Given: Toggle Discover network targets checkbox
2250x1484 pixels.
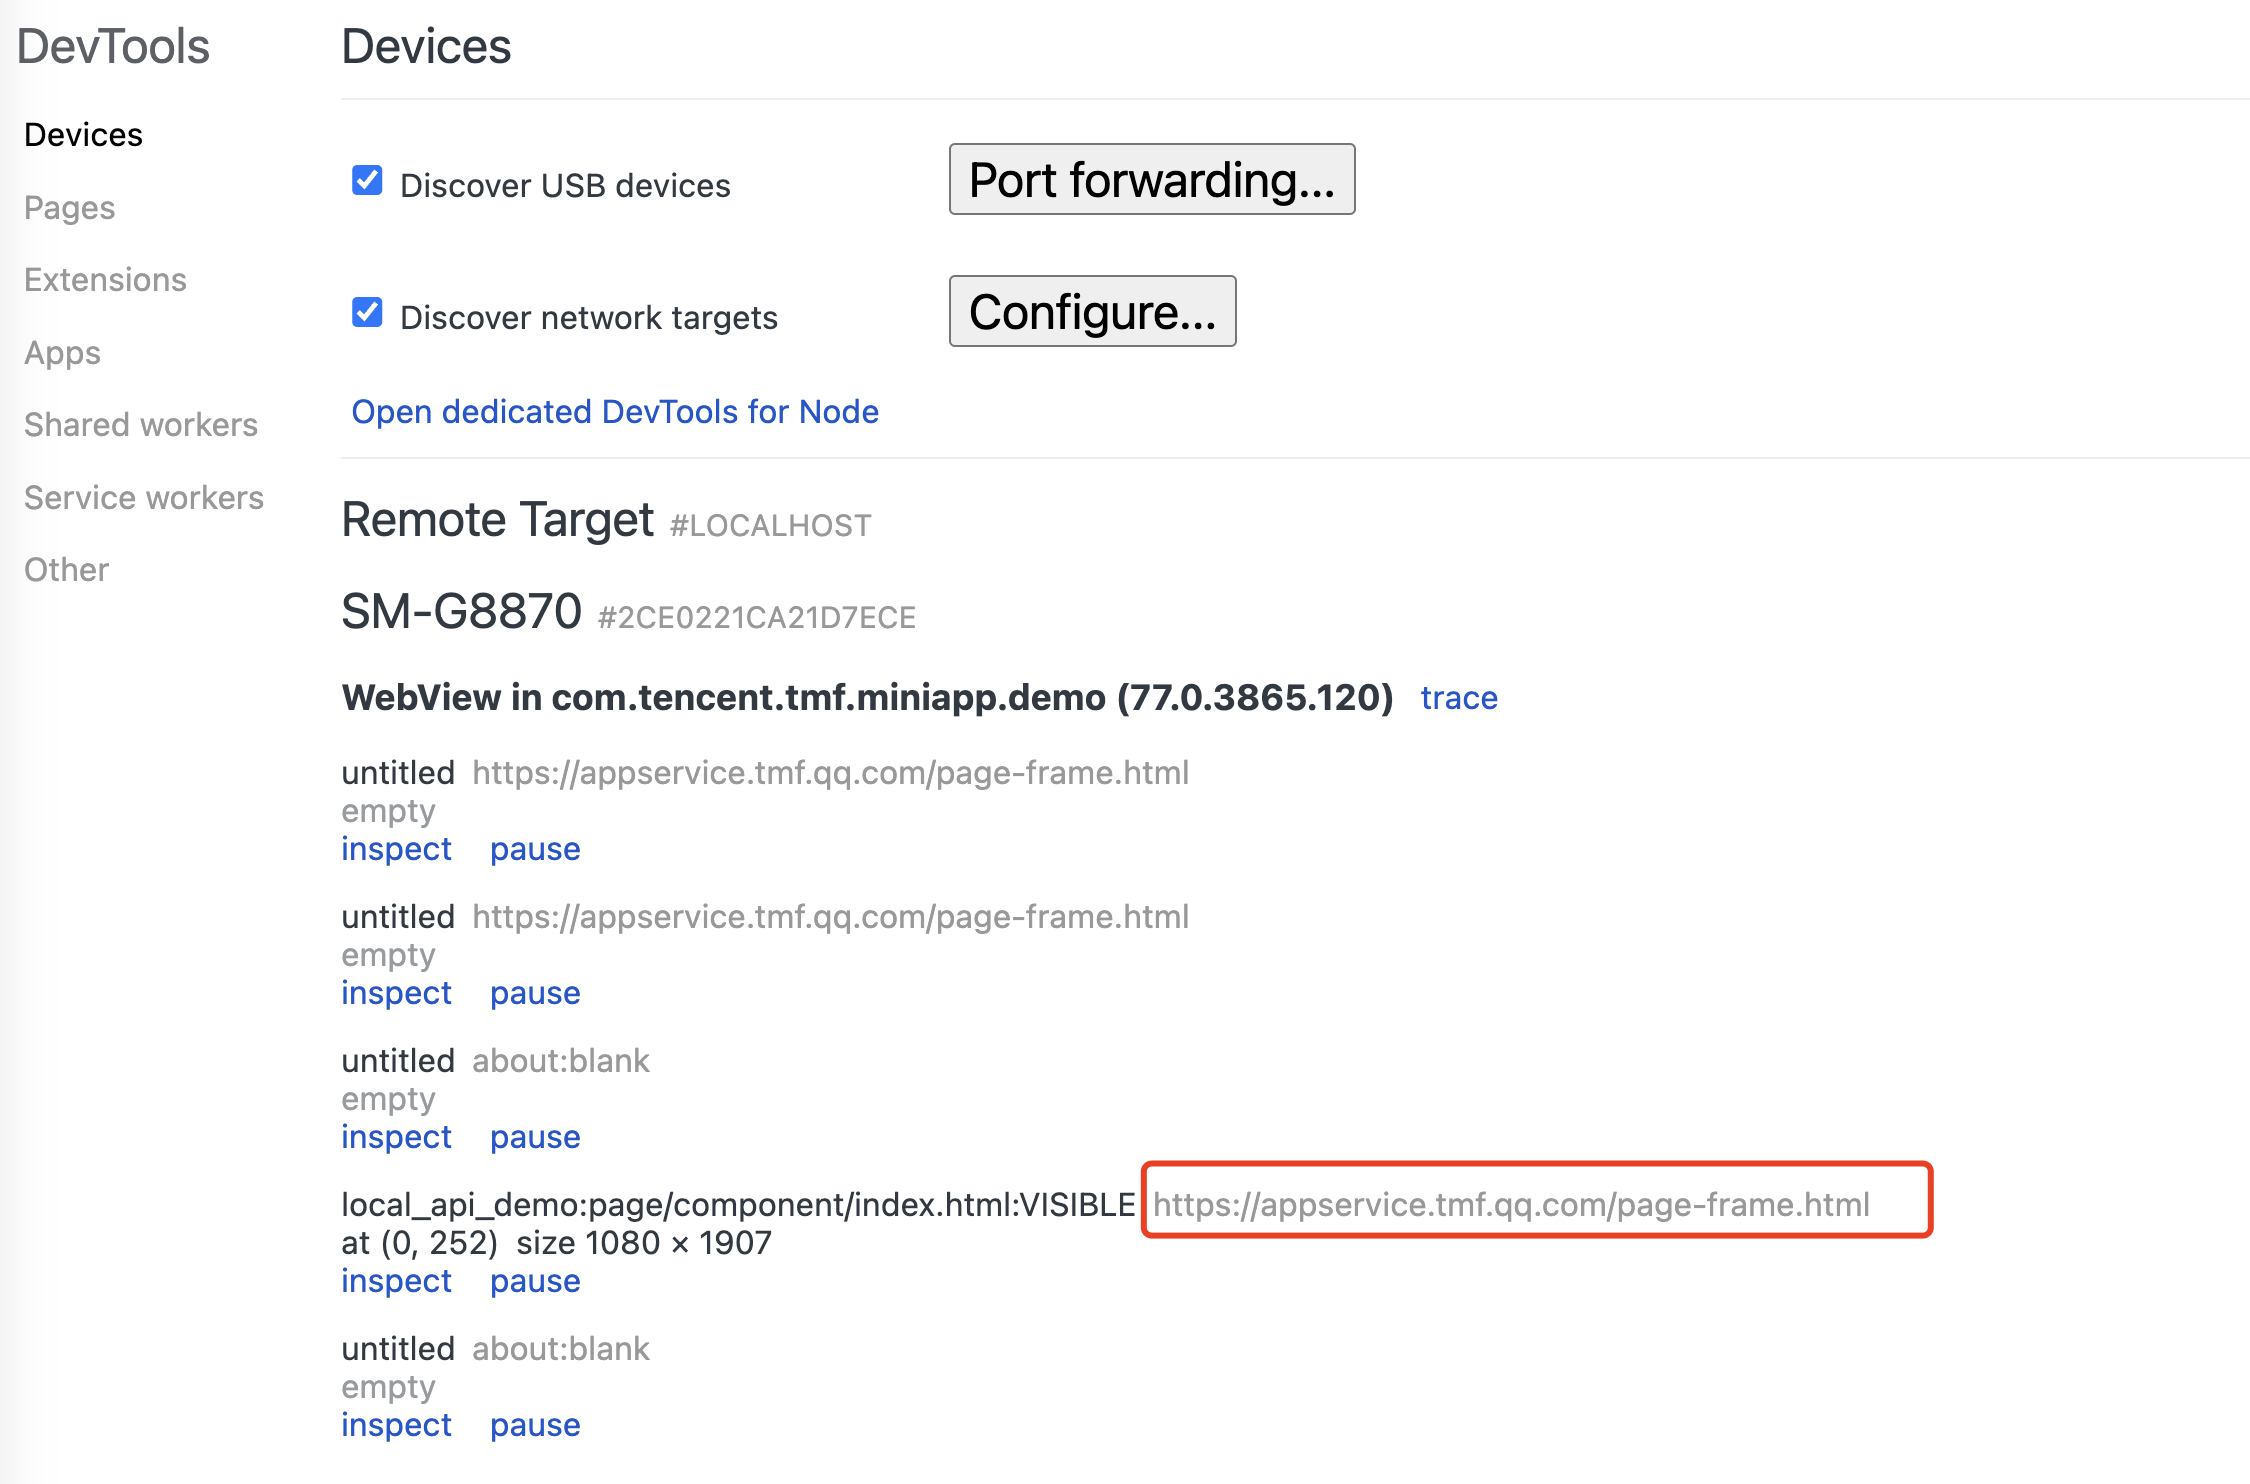Looking at the screenshot, I should [x=367, y=313].
